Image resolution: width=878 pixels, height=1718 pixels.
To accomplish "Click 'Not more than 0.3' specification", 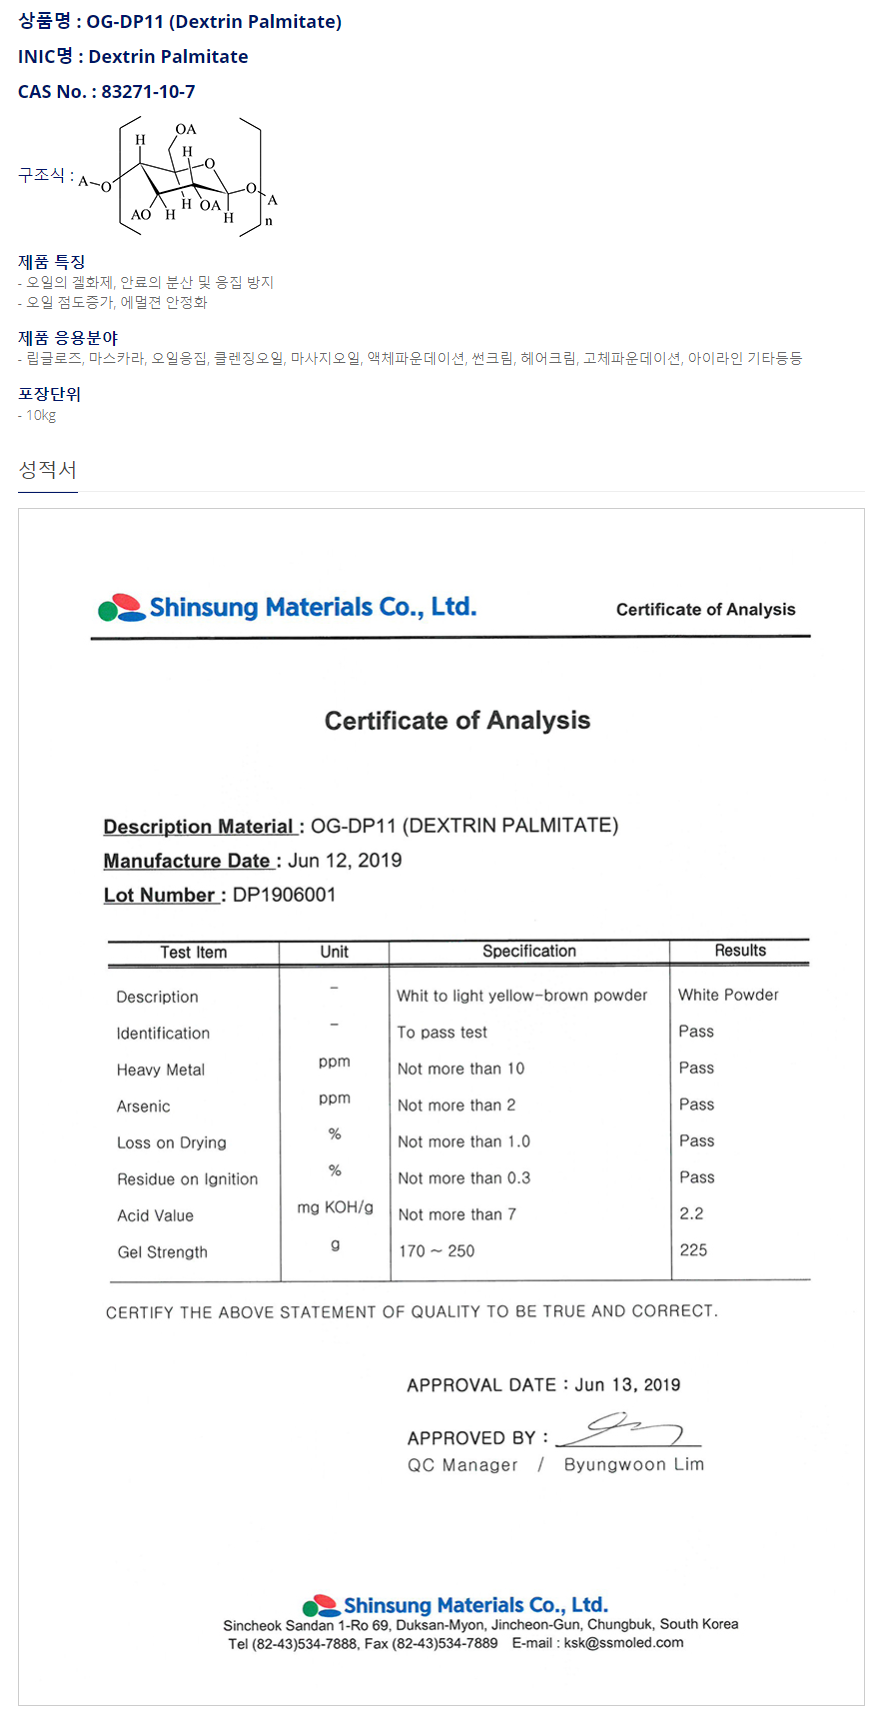I will pos(464,1178).
